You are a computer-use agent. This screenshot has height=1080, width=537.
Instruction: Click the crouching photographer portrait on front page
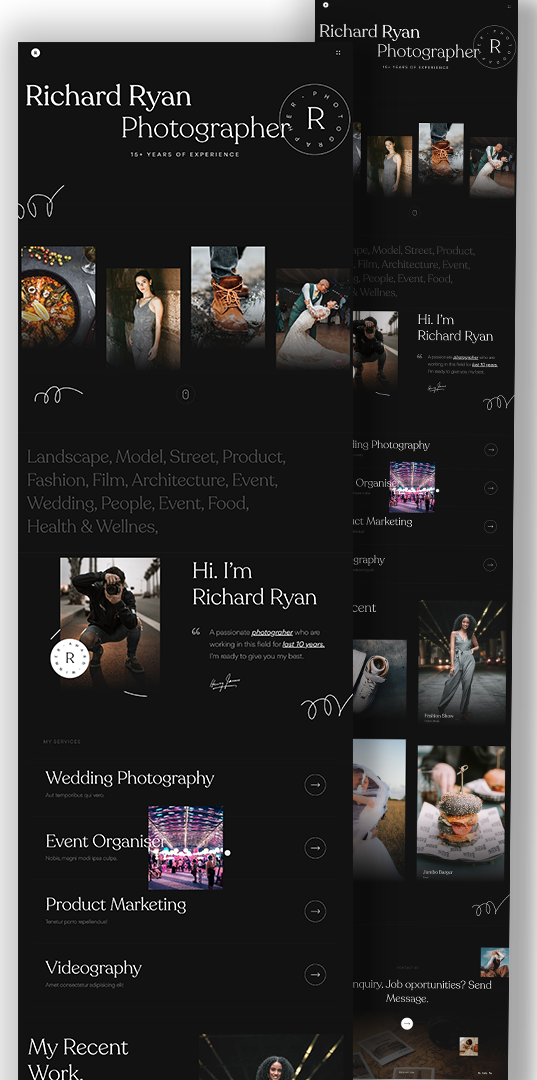(x=110, y=623)
